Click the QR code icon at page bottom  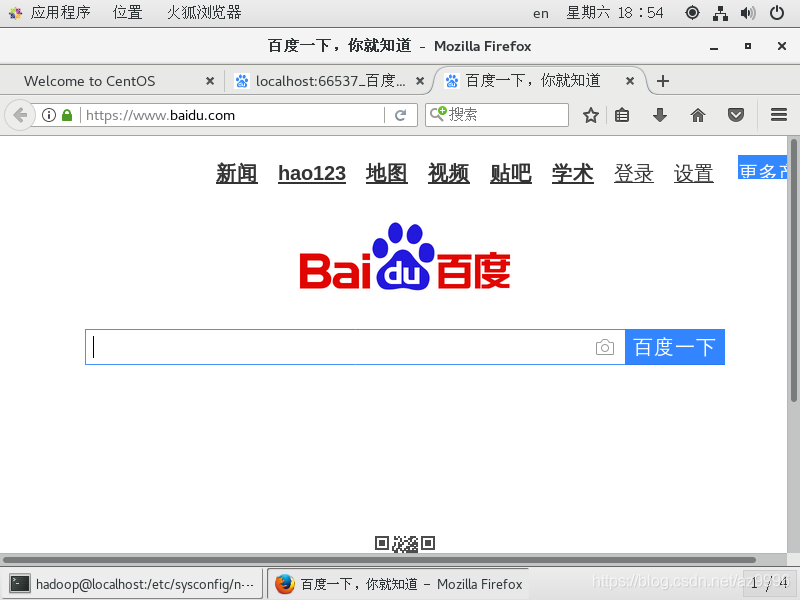(x=405, y=544)
